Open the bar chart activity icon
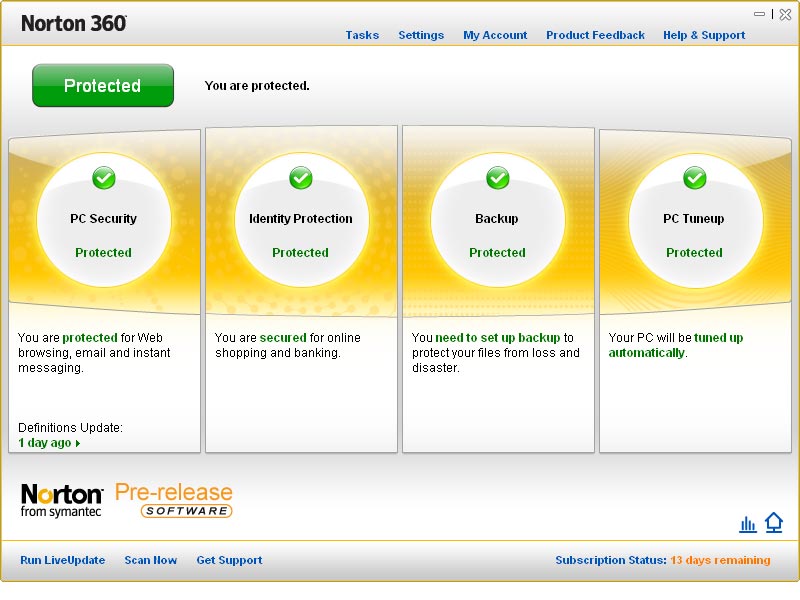 click(747, 524)
